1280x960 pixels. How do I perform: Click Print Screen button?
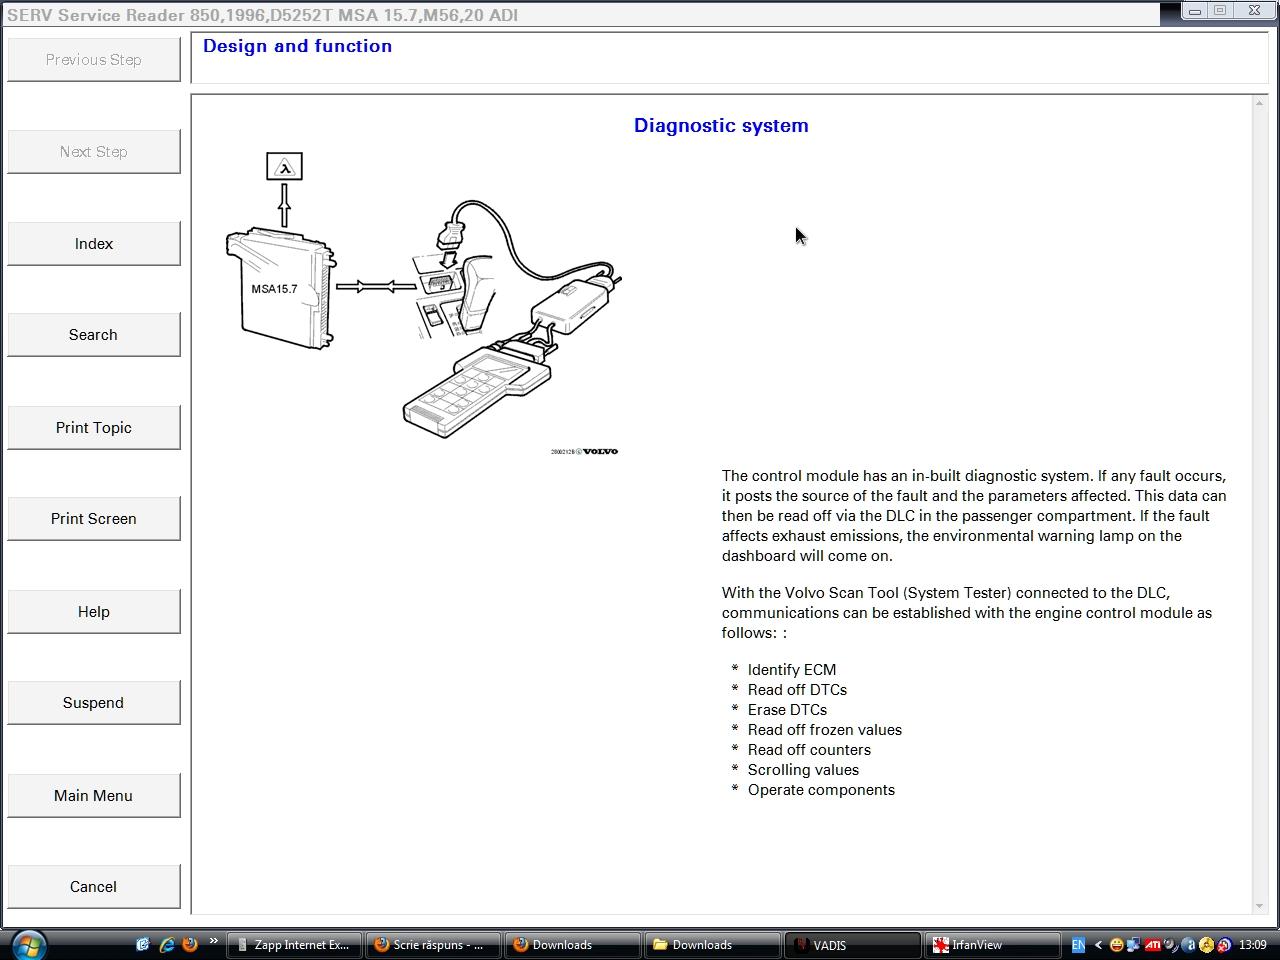click(93, 519)
